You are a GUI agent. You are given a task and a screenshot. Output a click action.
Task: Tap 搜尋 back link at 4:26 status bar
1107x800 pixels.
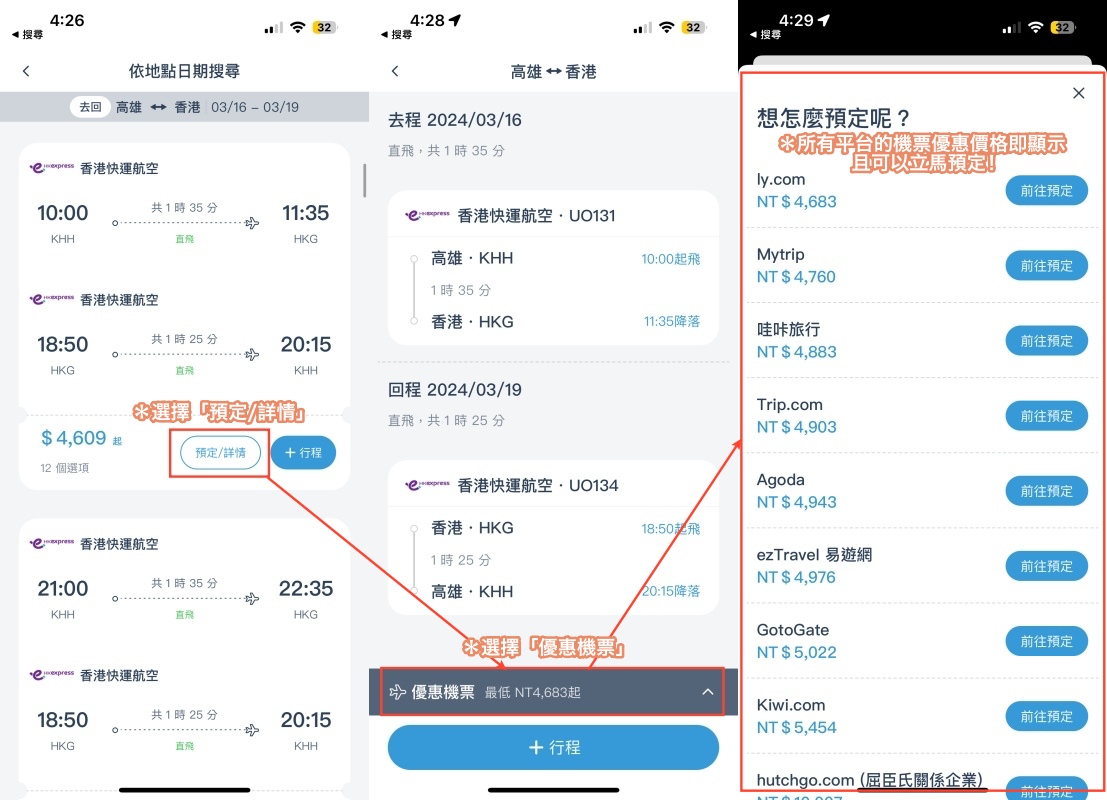click(x=28, y=35)
